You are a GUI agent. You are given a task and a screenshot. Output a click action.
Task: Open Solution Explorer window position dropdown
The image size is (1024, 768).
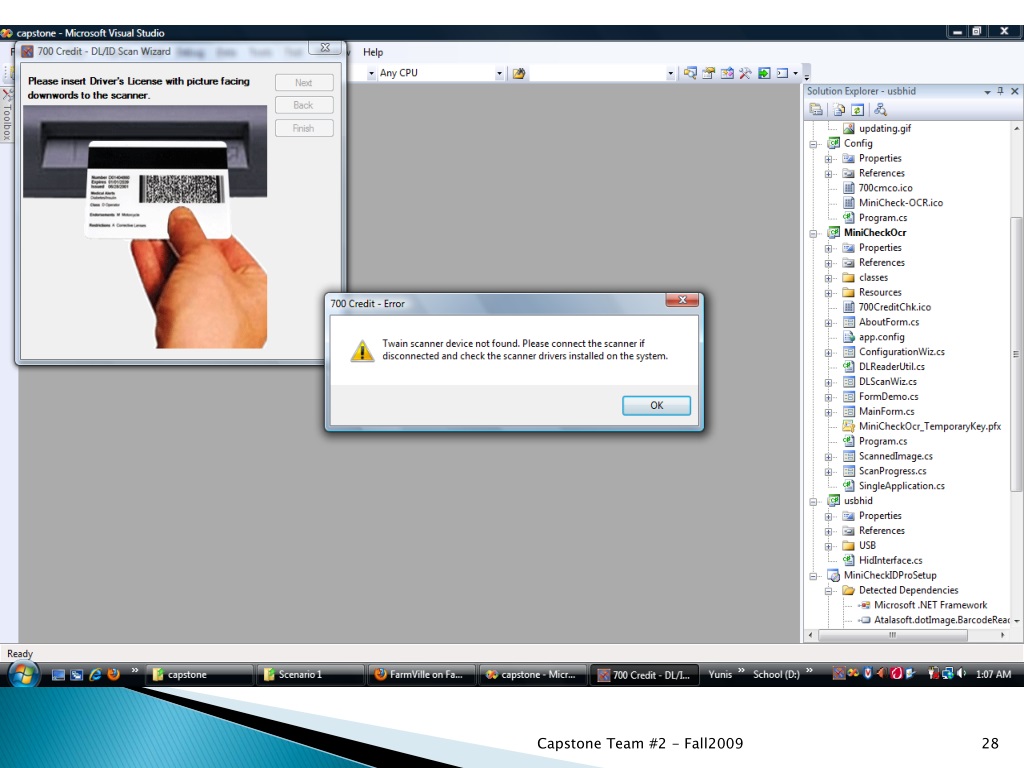point(987,92)
